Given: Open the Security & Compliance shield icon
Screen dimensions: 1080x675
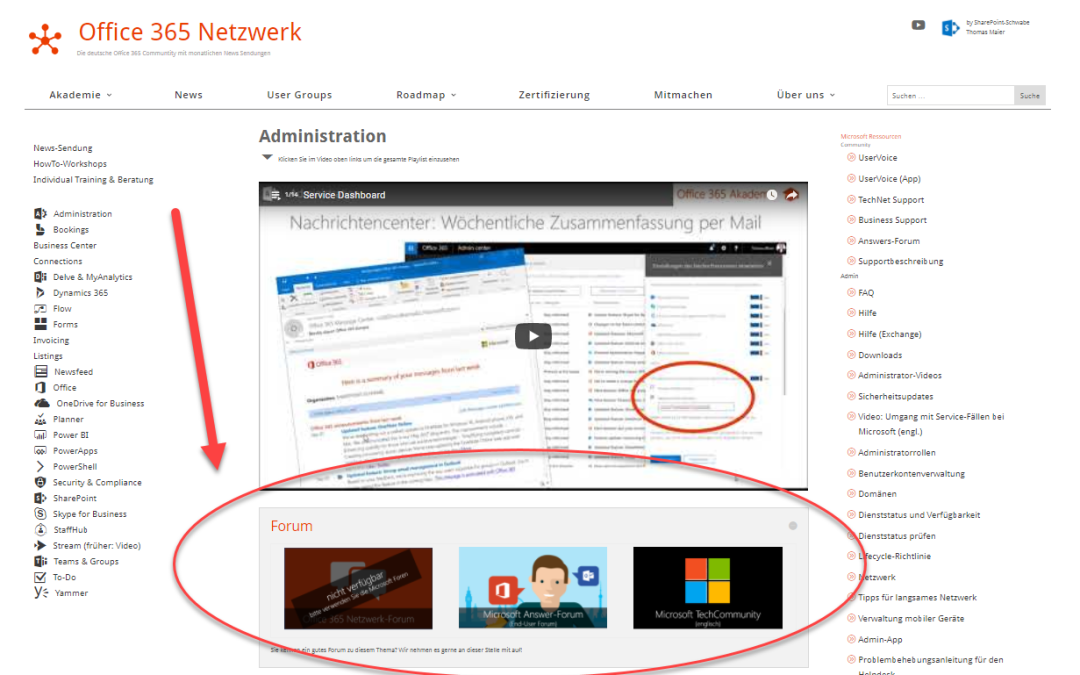Looking at the screenshot, I should (41, 482).
